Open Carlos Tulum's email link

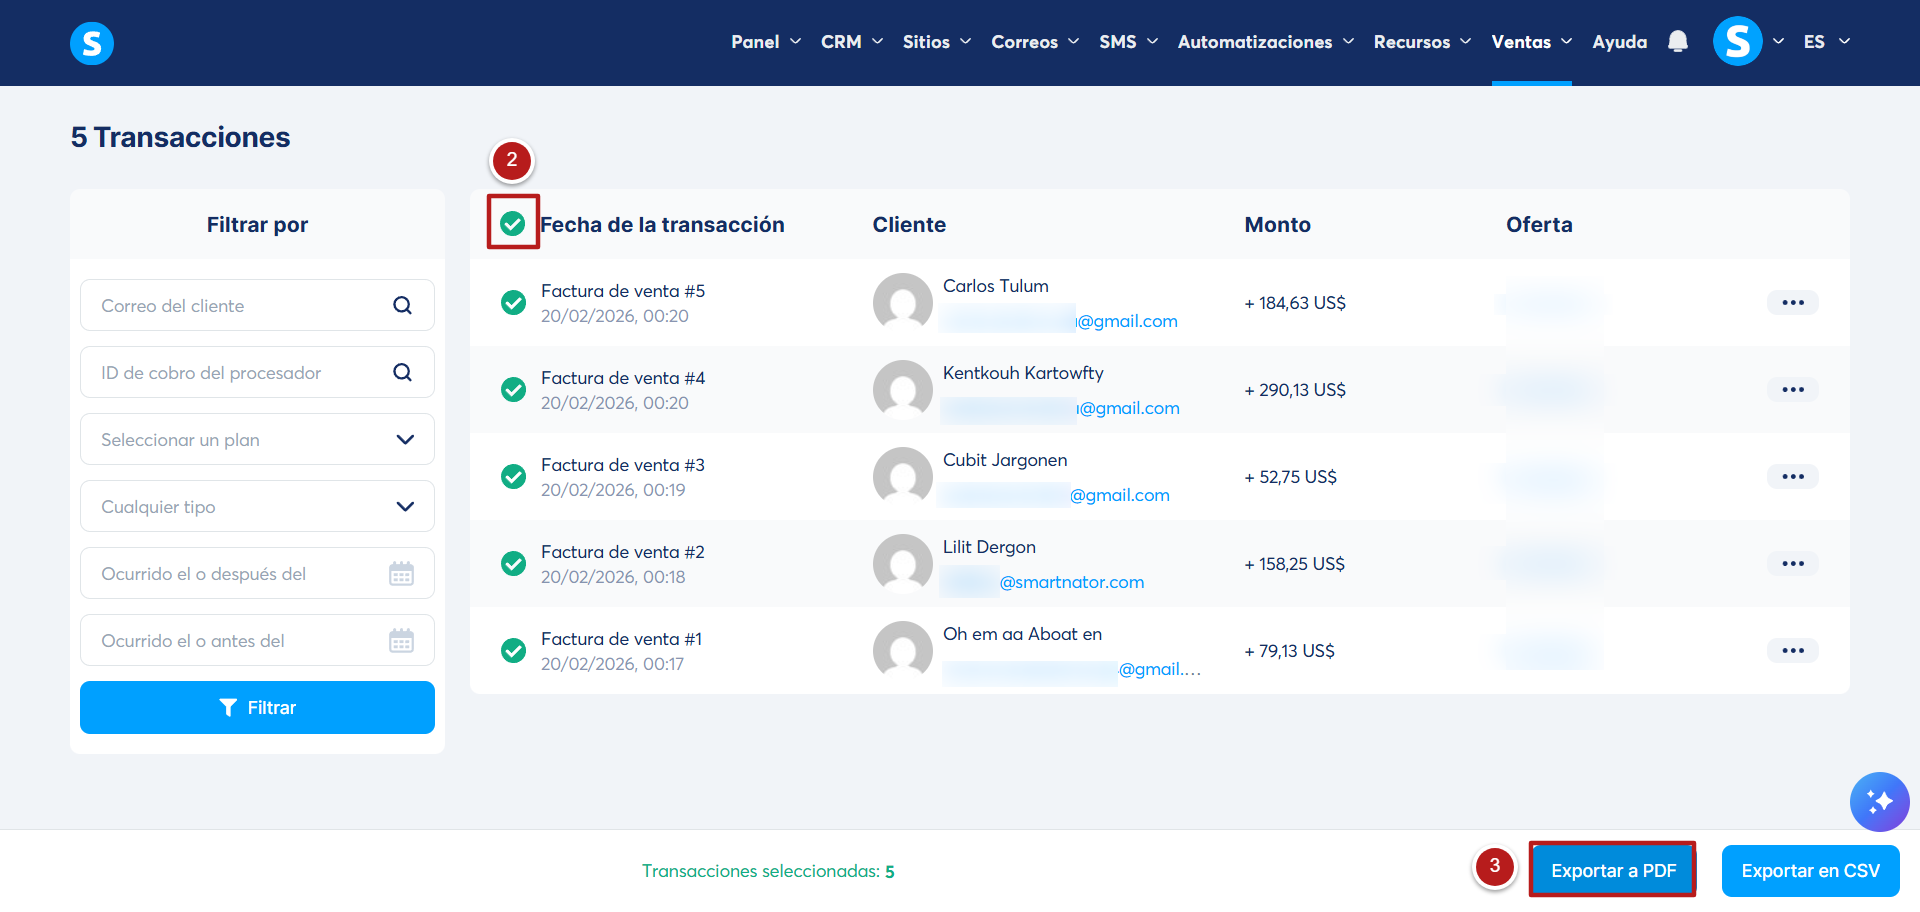coord(1060,321)
